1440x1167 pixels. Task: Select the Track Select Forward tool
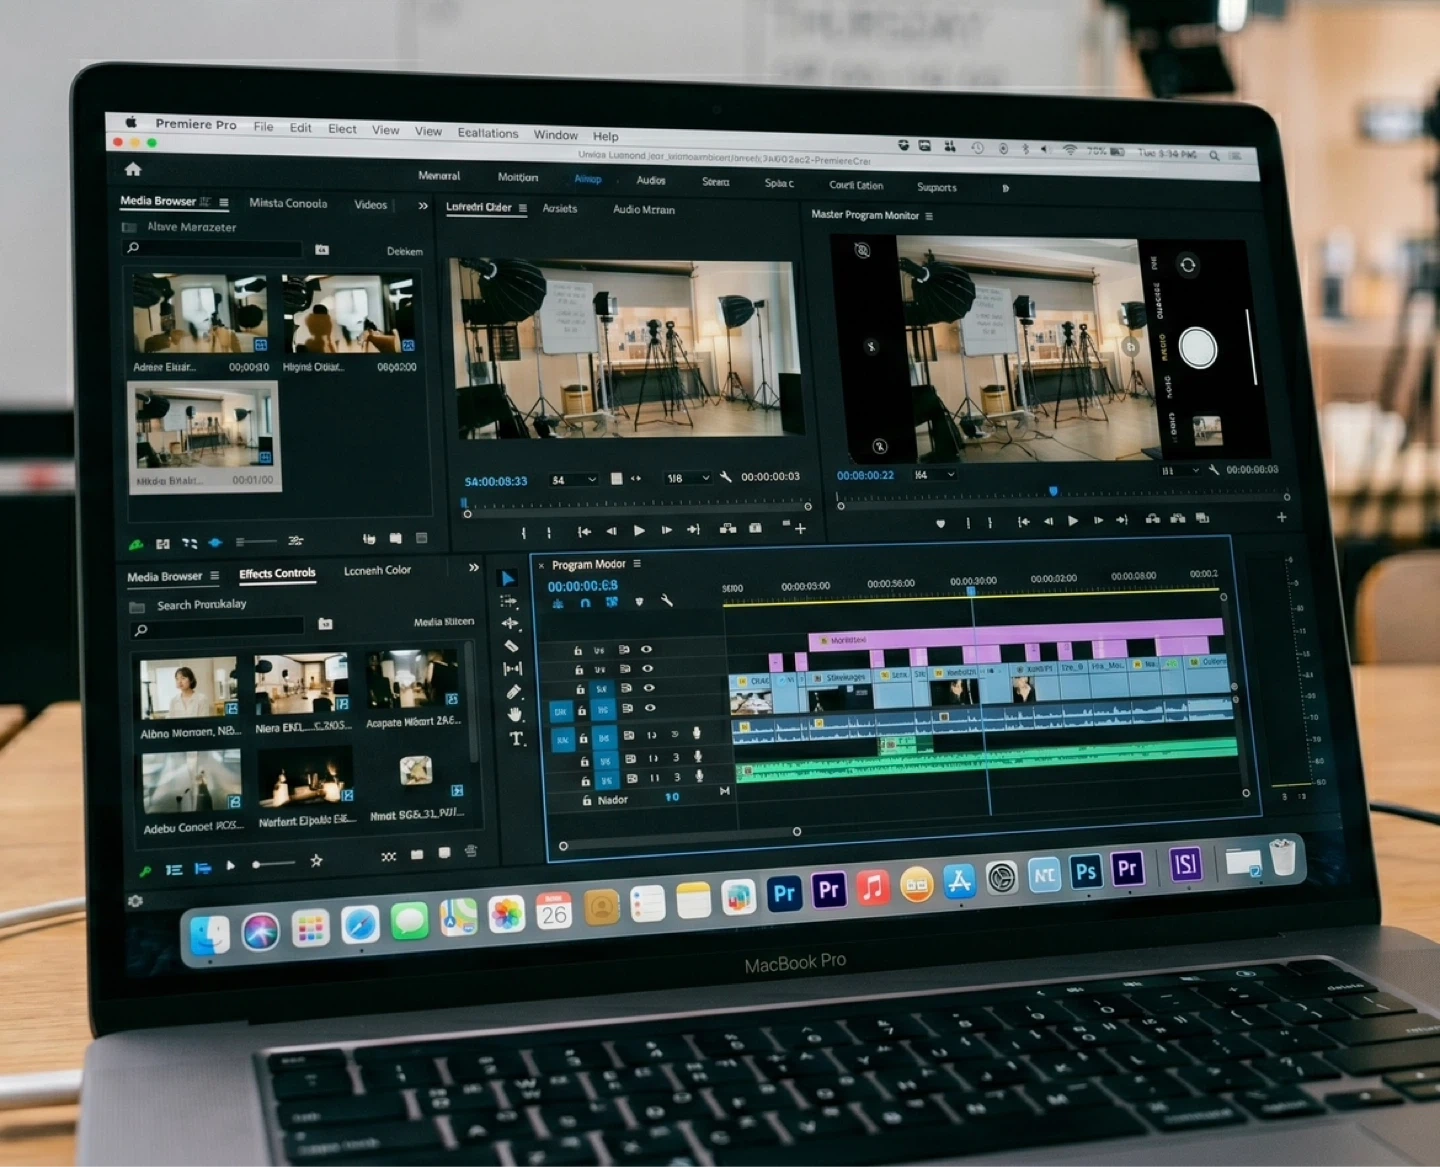(x=509, y=601)
